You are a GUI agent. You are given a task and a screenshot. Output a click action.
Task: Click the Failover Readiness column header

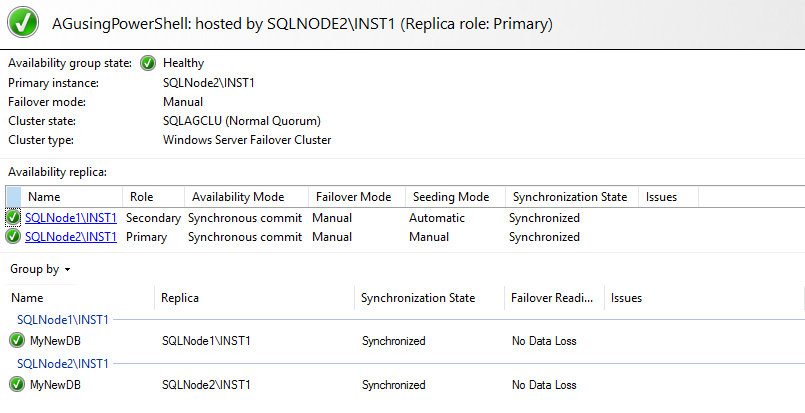[553, 298]
